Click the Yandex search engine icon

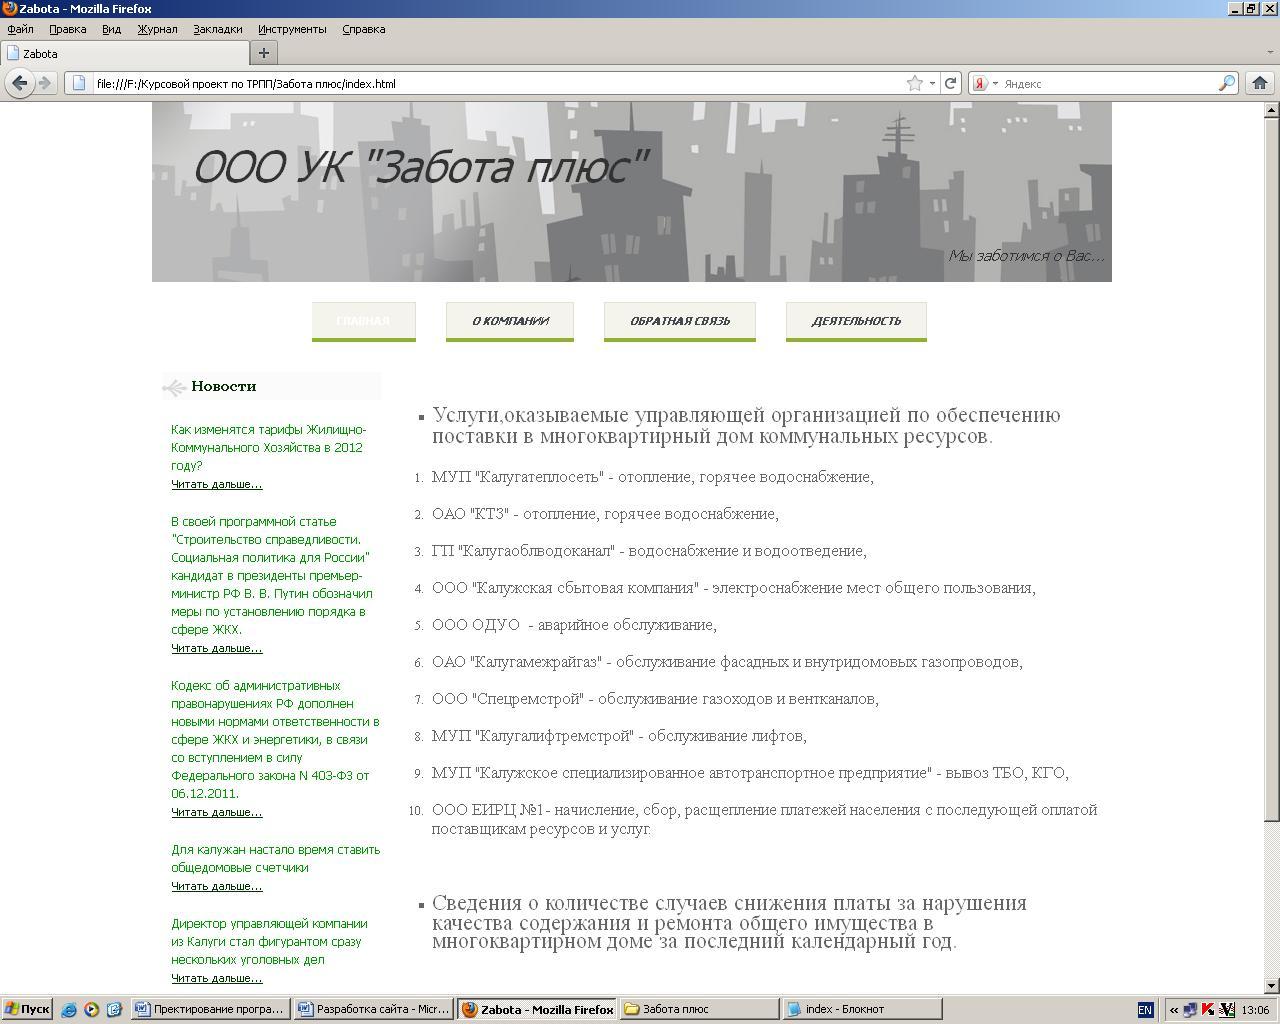981,83
